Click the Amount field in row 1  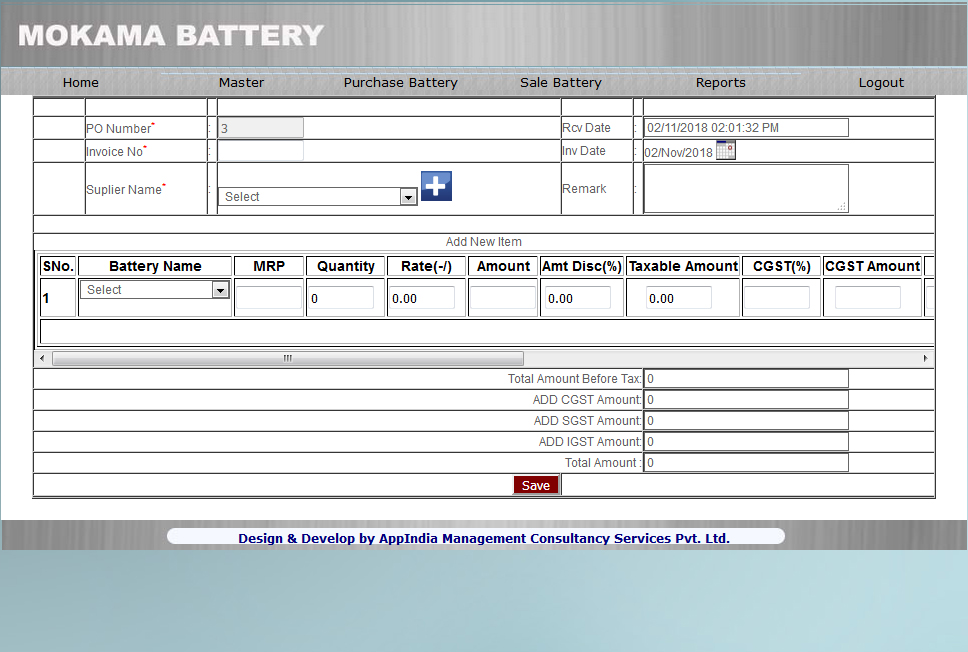coord(503,298)
